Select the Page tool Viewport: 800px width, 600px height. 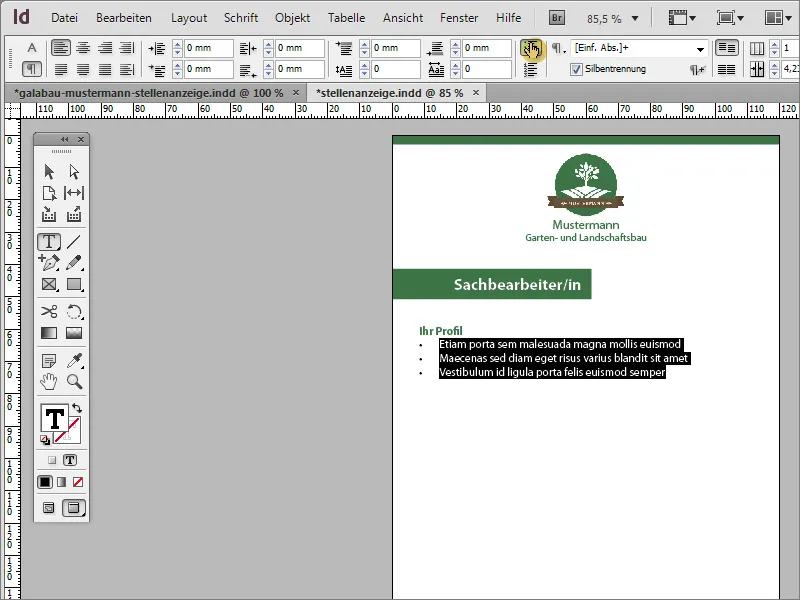(x=49, y=193)
